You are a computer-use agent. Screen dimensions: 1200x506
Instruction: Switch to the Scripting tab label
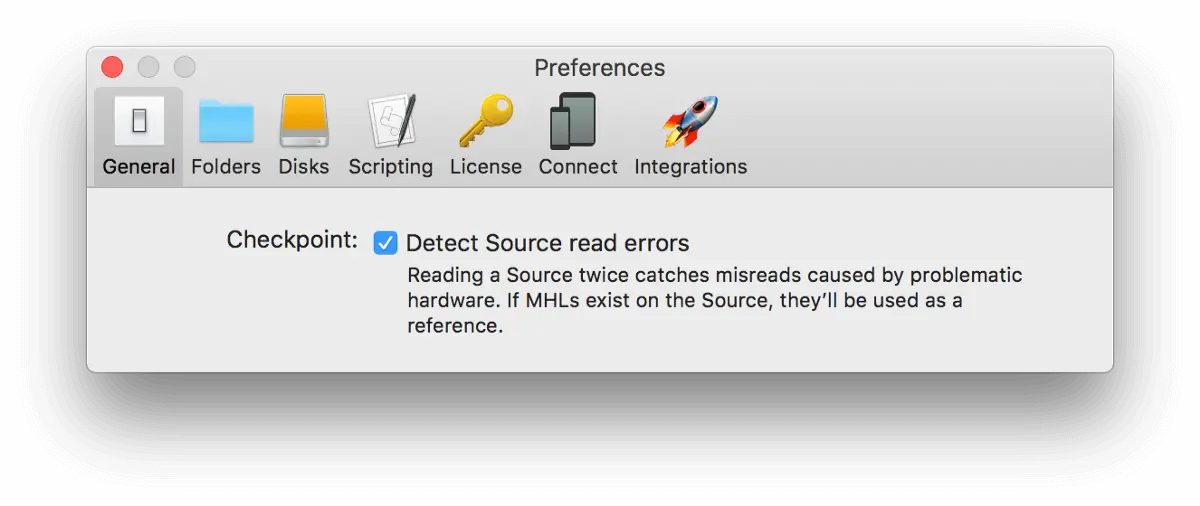pos(391,167)
